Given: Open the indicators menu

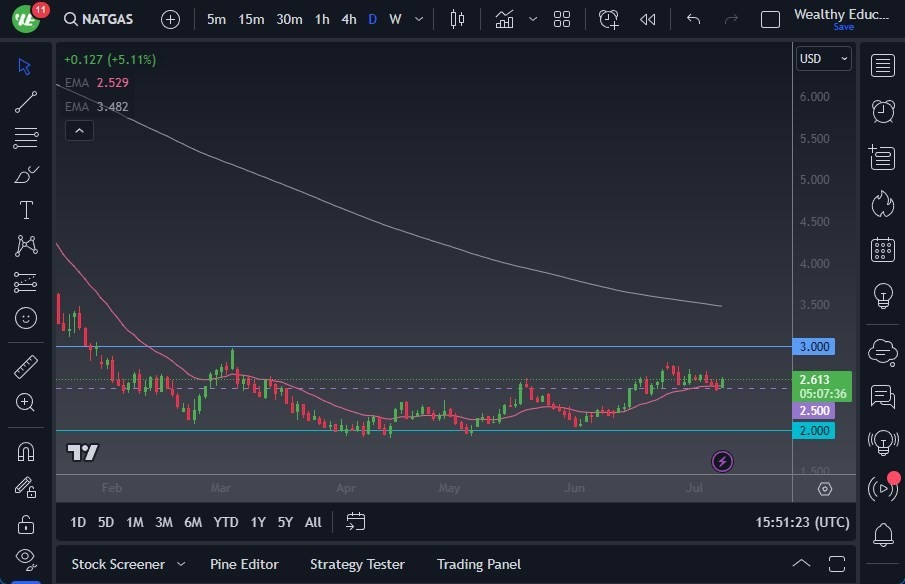Looking at the screenshot, I should [504, 19].
